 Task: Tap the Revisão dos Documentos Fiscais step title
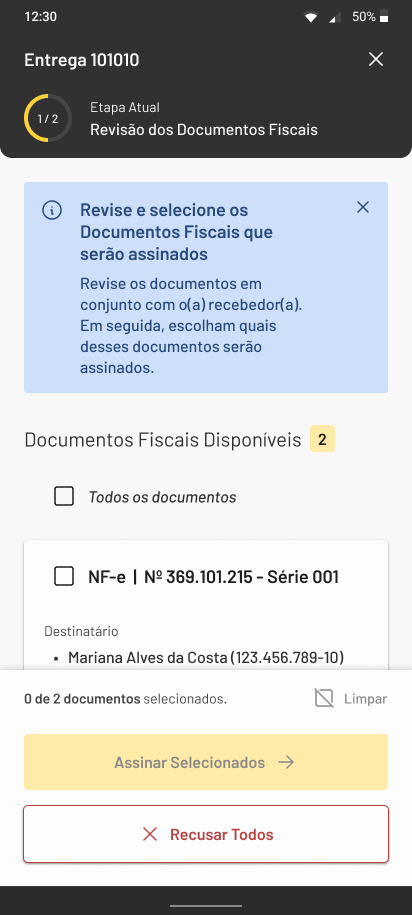pyautogui.click(x=204, y=130)
